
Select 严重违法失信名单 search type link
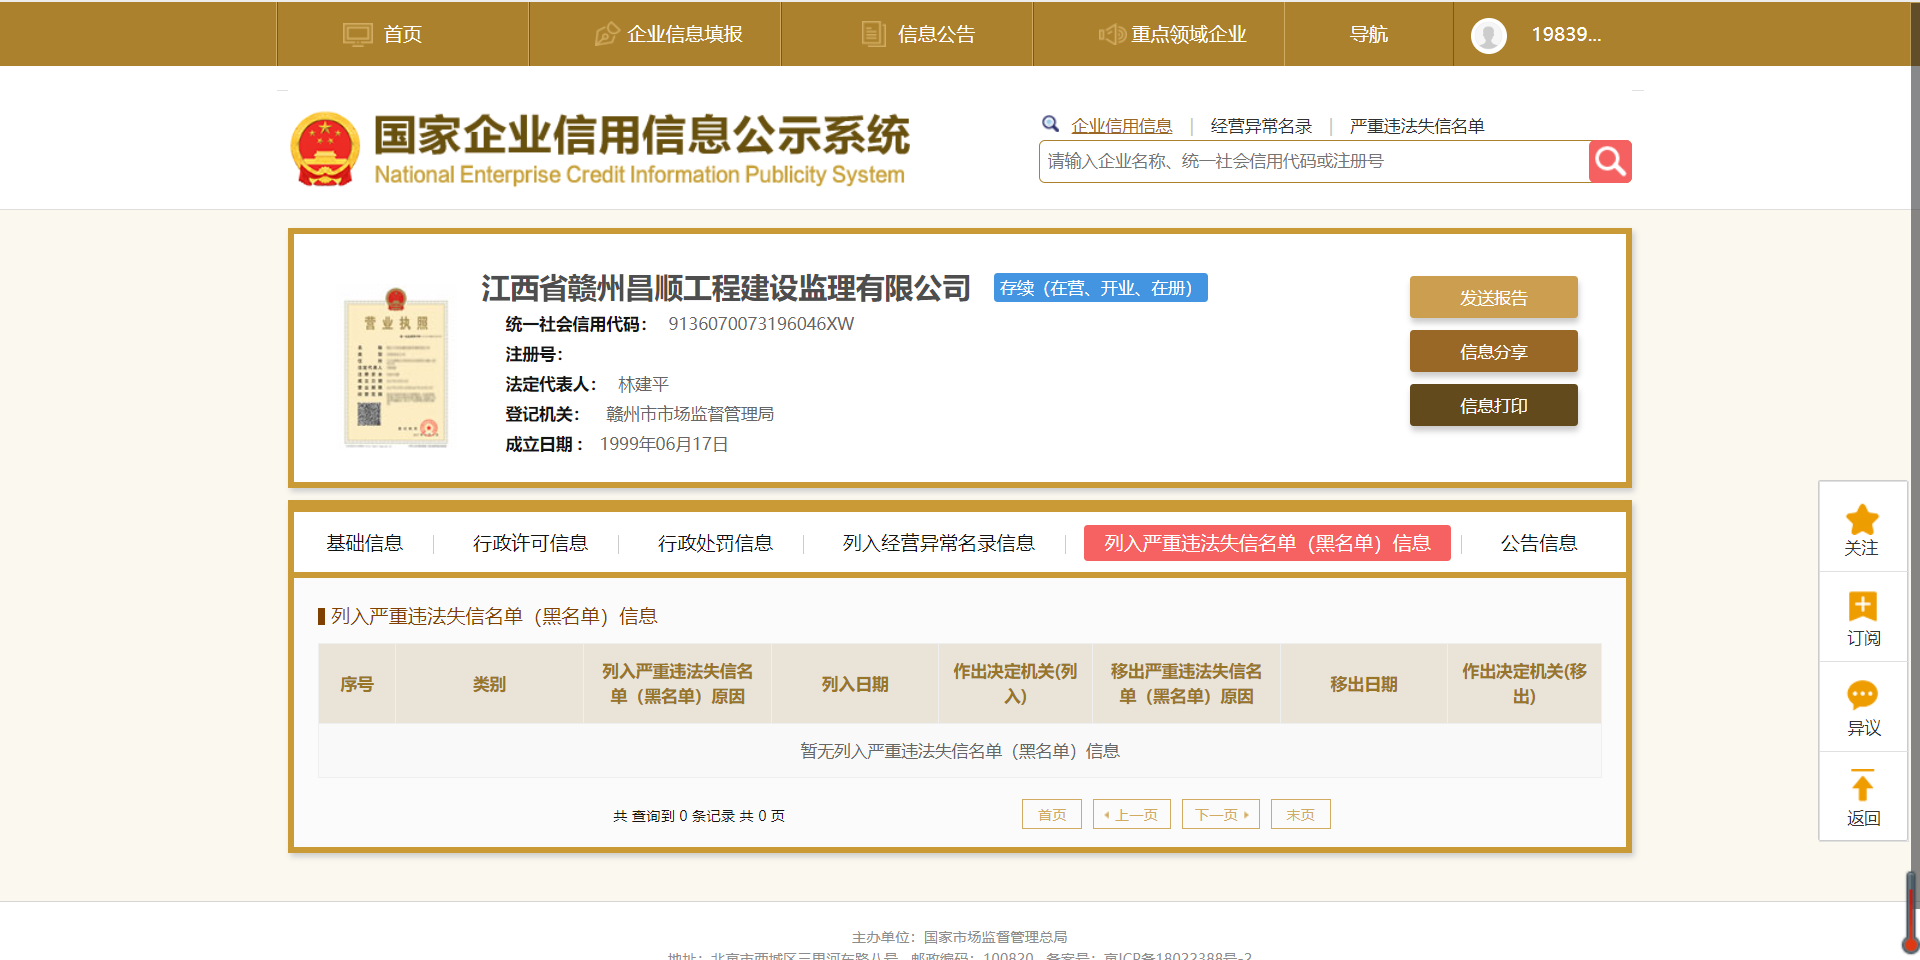click(x=1416, y=126)
